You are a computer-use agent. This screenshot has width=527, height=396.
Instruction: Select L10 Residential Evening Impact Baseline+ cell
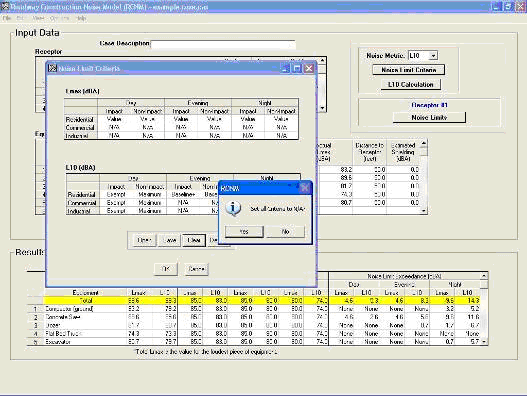(x=183, y=194)
